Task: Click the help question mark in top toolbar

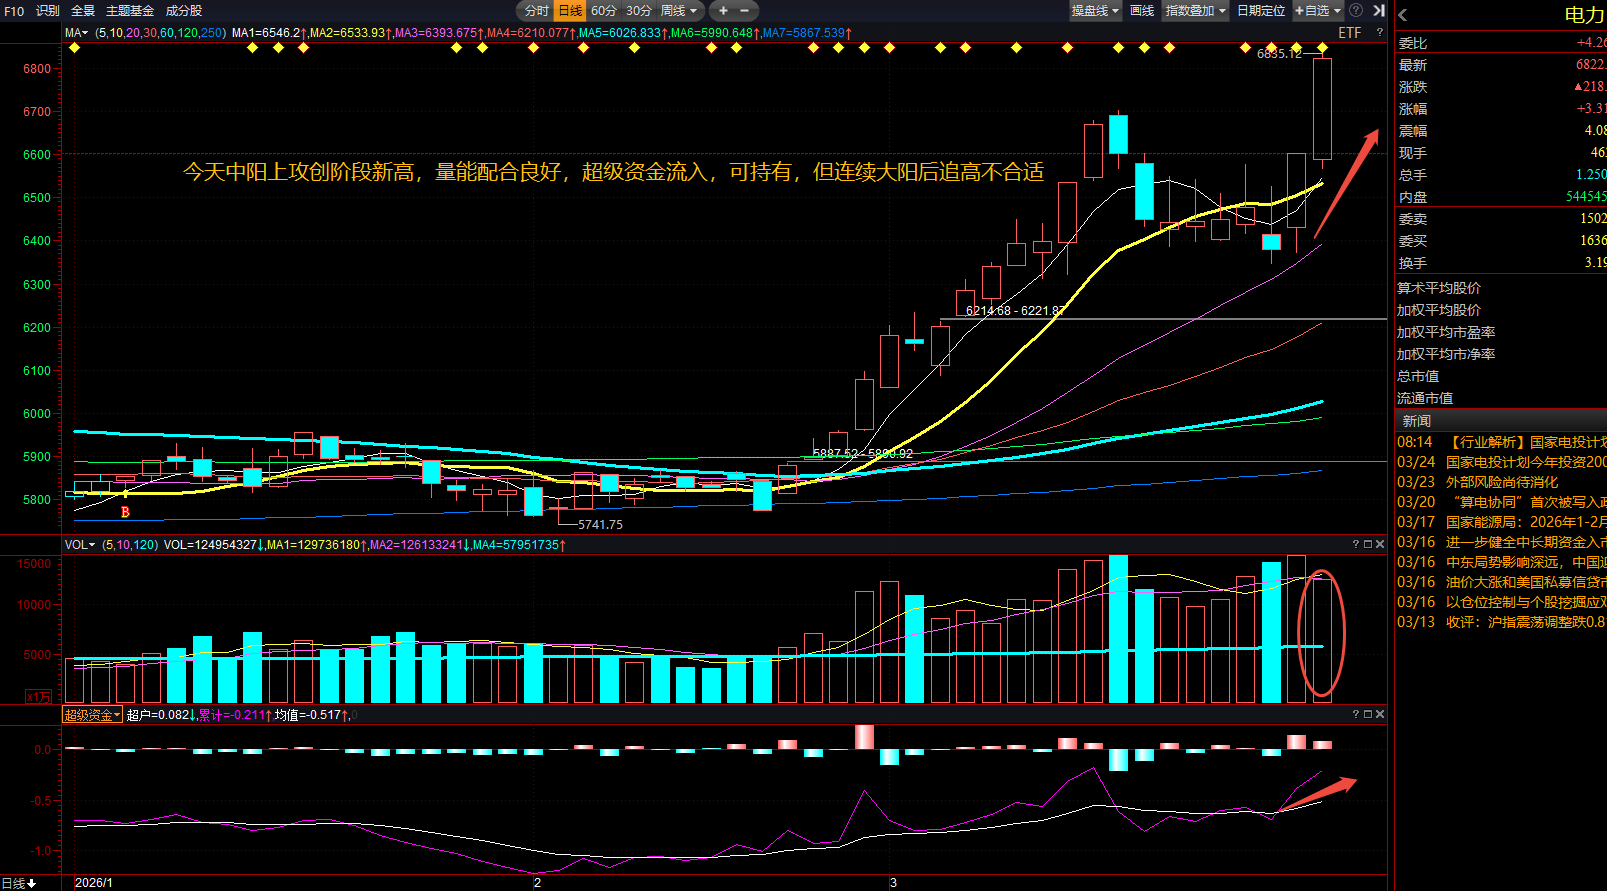Action: point(1356,11)
